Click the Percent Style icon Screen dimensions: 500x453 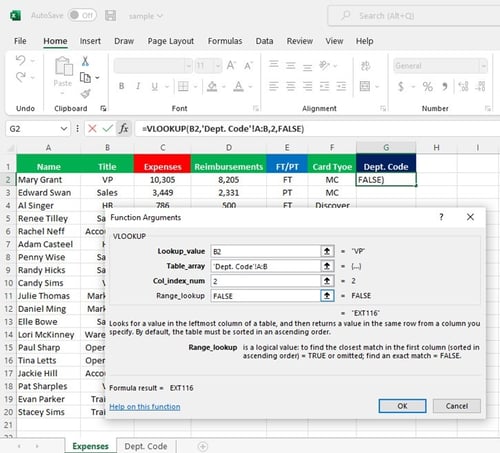click(x=428, y=87)
